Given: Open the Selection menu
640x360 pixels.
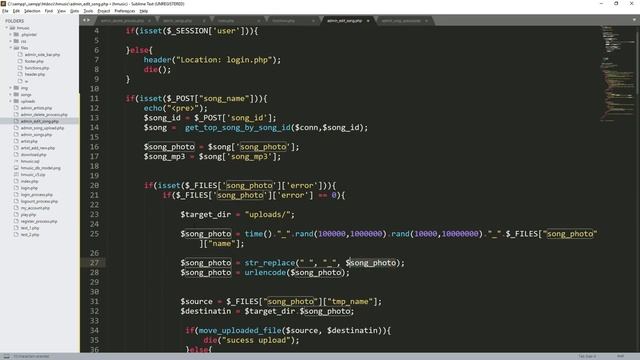Looking at the screenshot, I should click(32, 11).
